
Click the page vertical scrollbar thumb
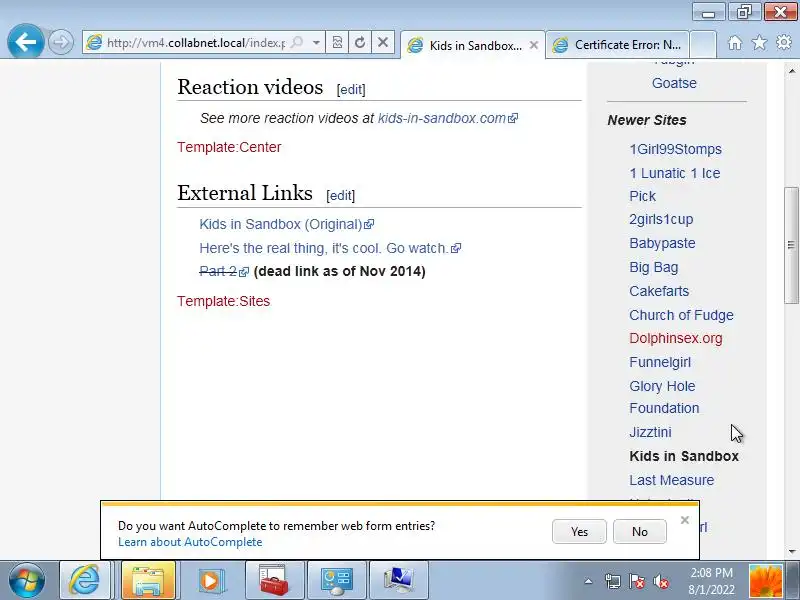(x=791, y=245)
